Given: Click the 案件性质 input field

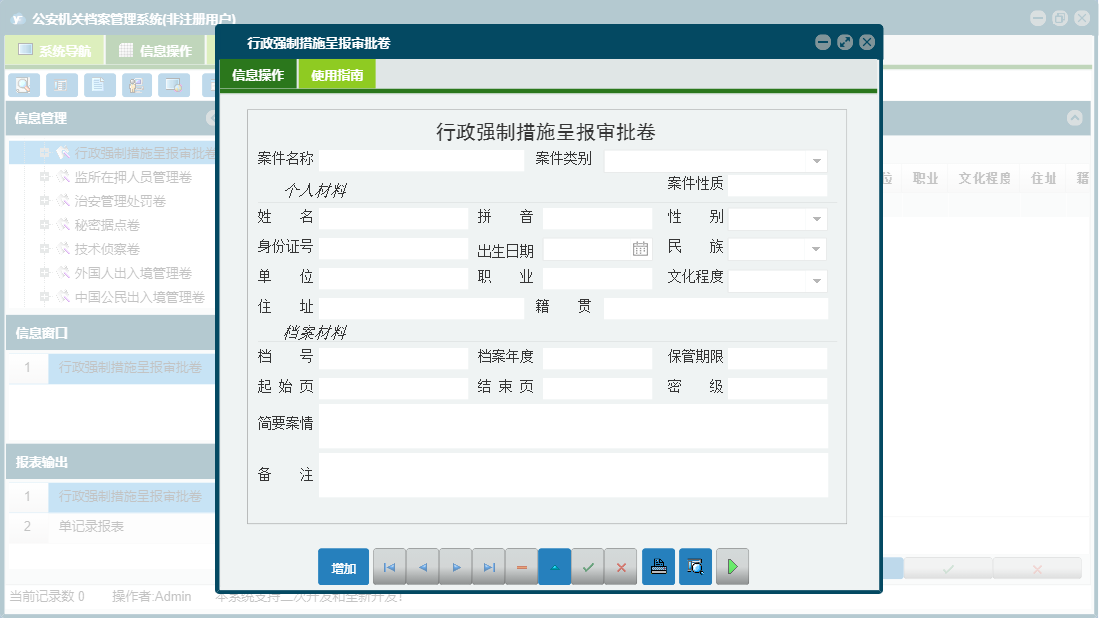Looking at the screenshot, I should pos(777,185).
